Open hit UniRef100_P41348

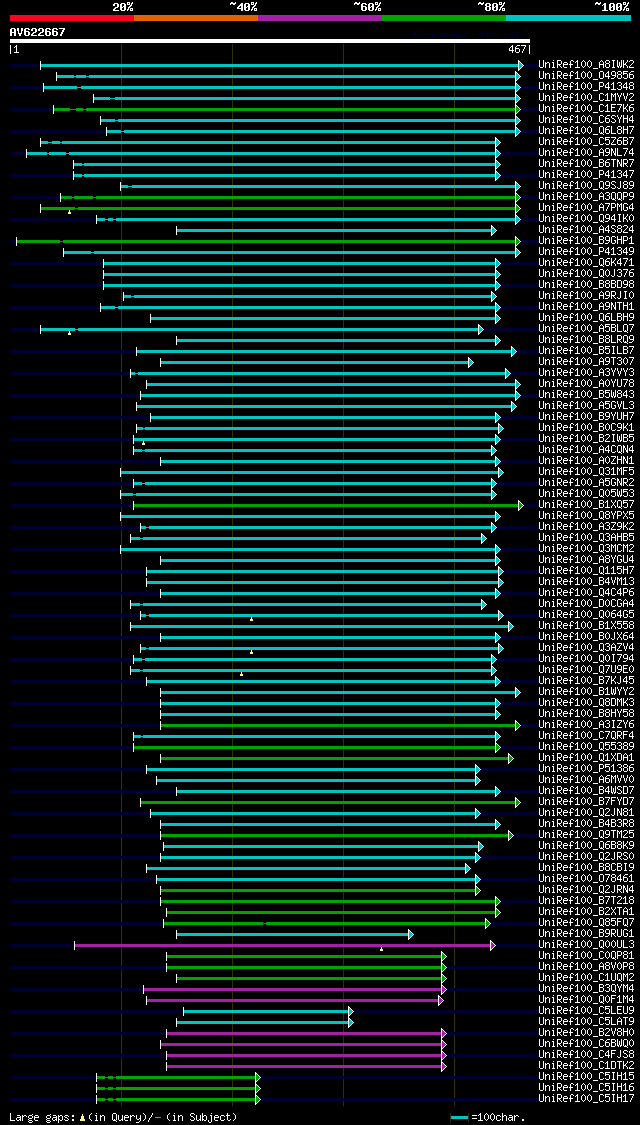pyautogui.click(x=586, y=87)
